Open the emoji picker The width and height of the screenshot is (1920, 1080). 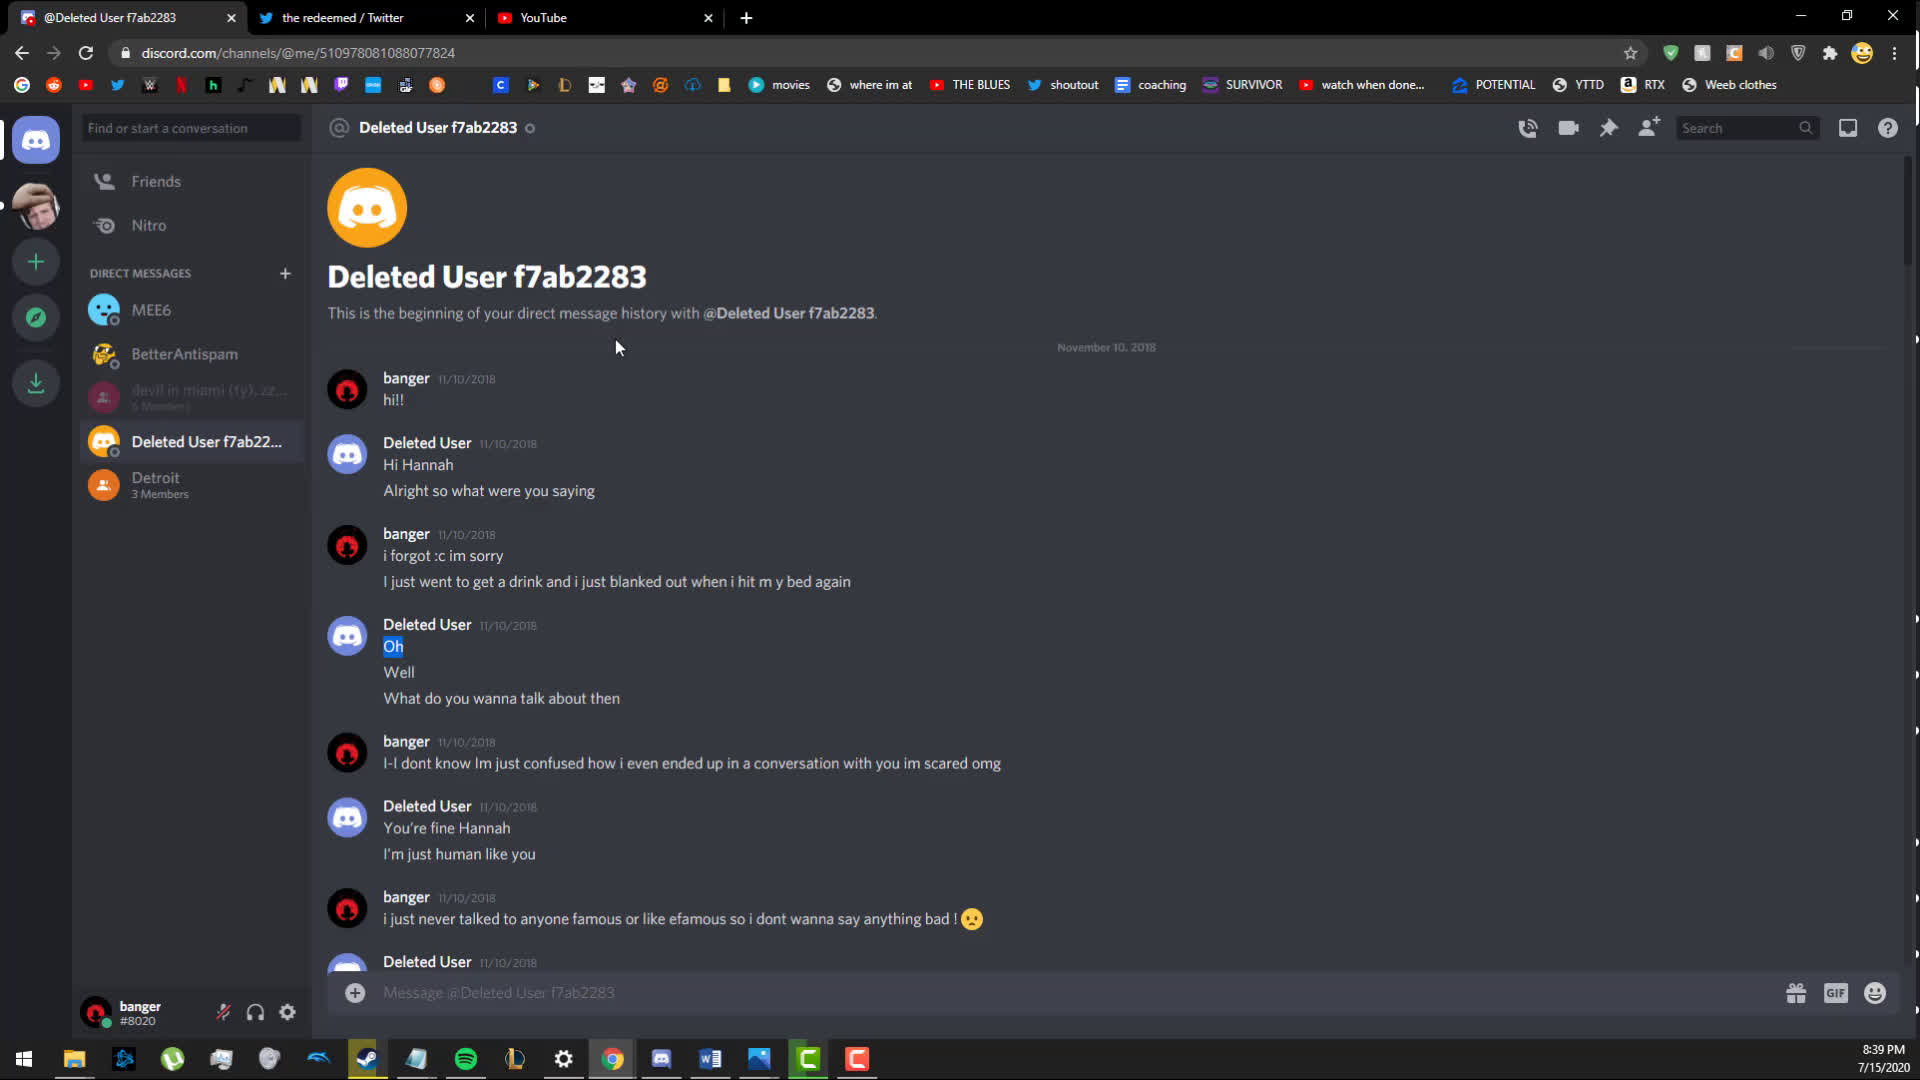[x=1875, y=993]
